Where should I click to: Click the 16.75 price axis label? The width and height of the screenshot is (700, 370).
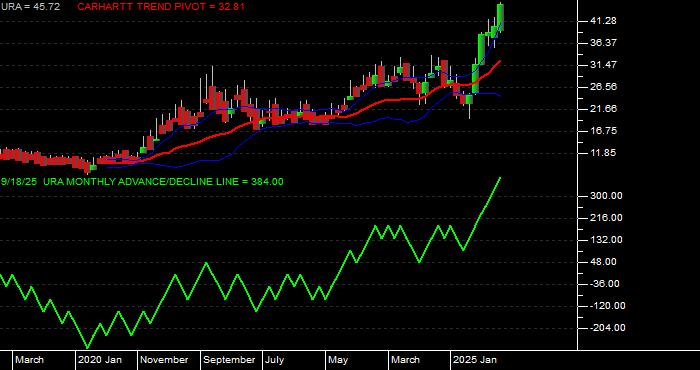(603, 131)
